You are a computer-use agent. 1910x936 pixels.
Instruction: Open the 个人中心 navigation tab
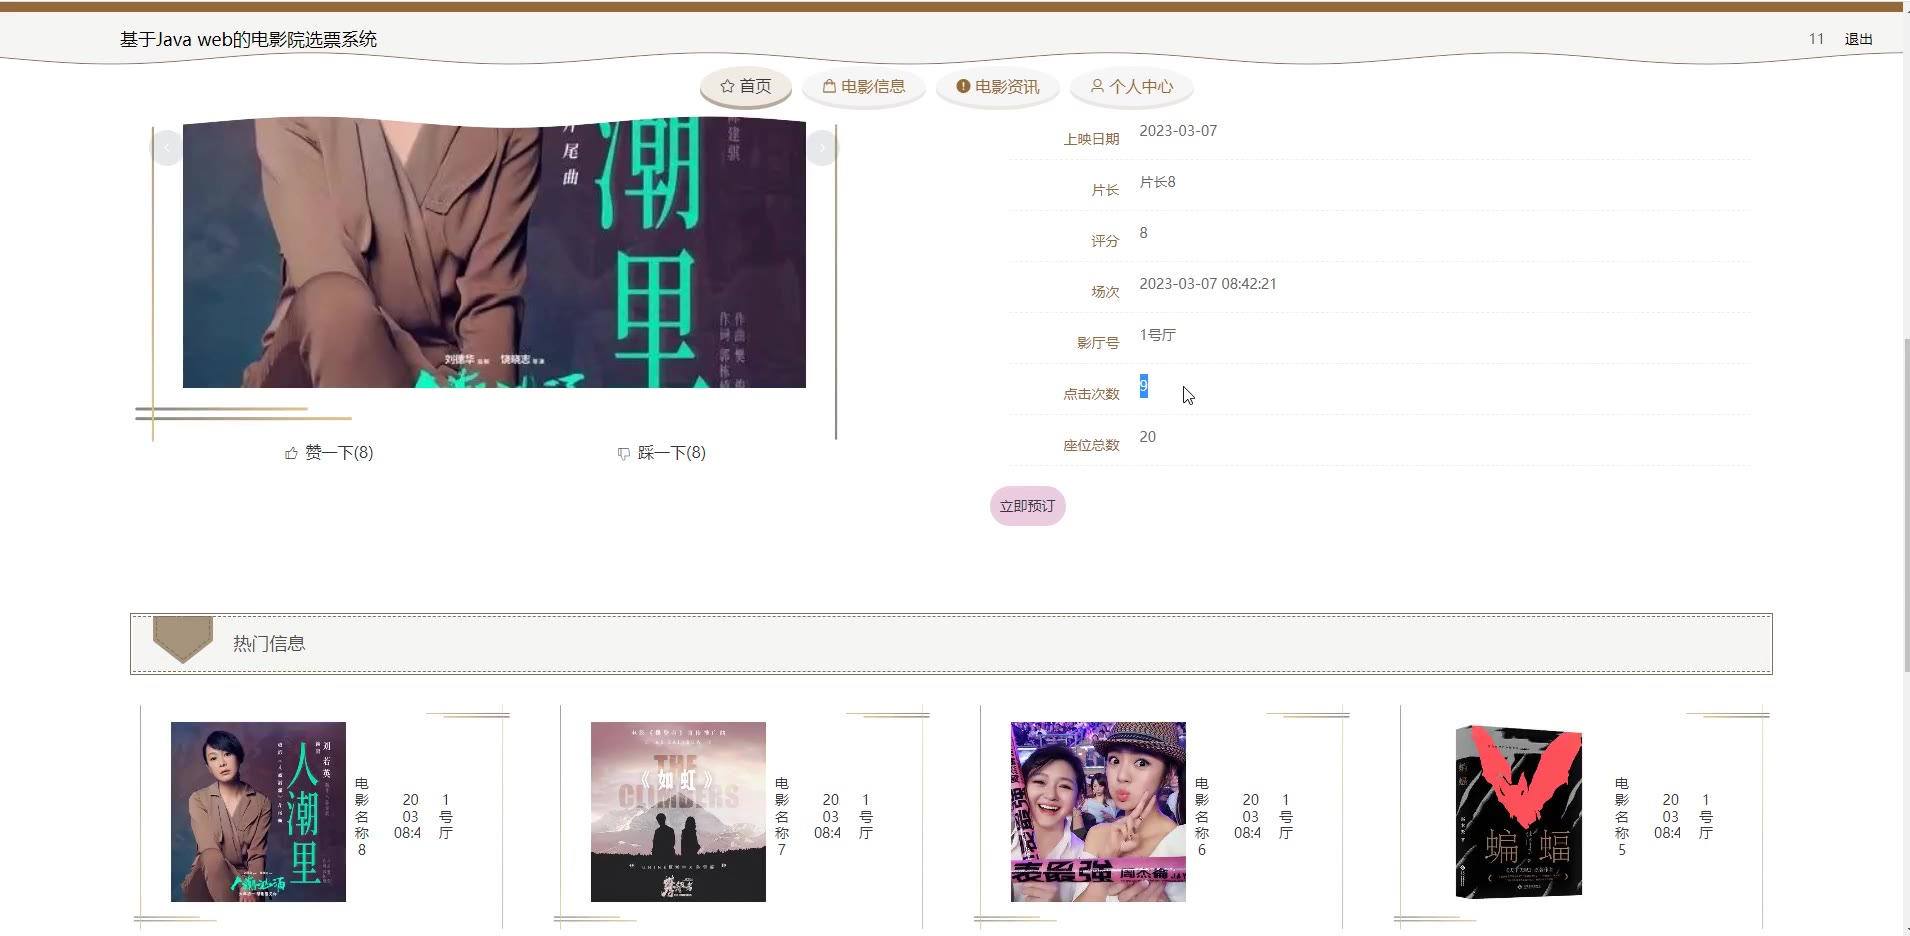[1132, 87]
